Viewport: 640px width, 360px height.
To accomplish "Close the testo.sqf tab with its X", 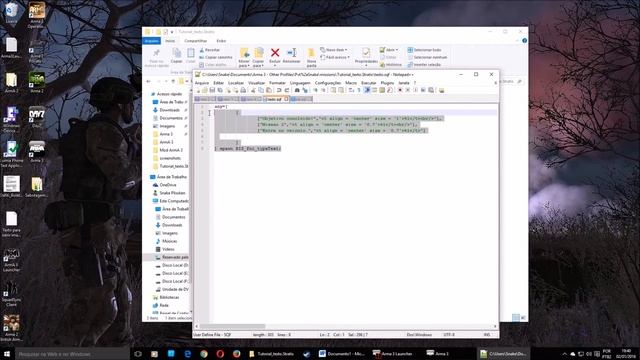I will [286, 99].
